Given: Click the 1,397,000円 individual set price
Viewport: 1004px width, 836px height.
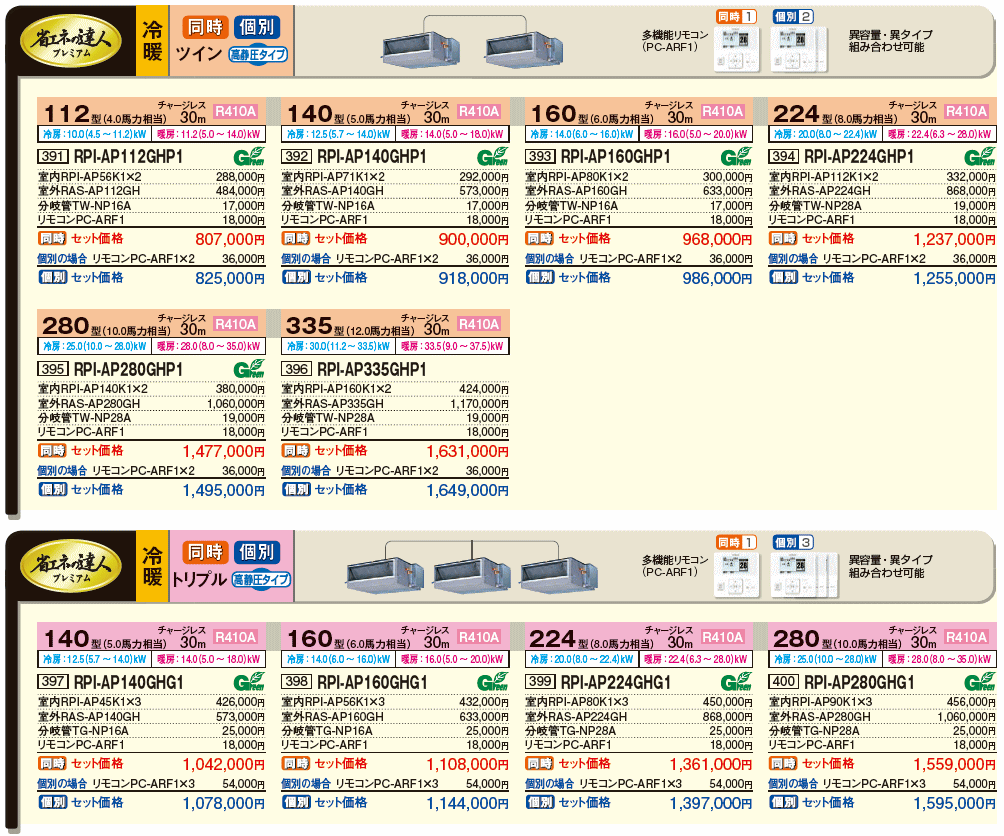Looking at the screenshot, I should 711,803.
